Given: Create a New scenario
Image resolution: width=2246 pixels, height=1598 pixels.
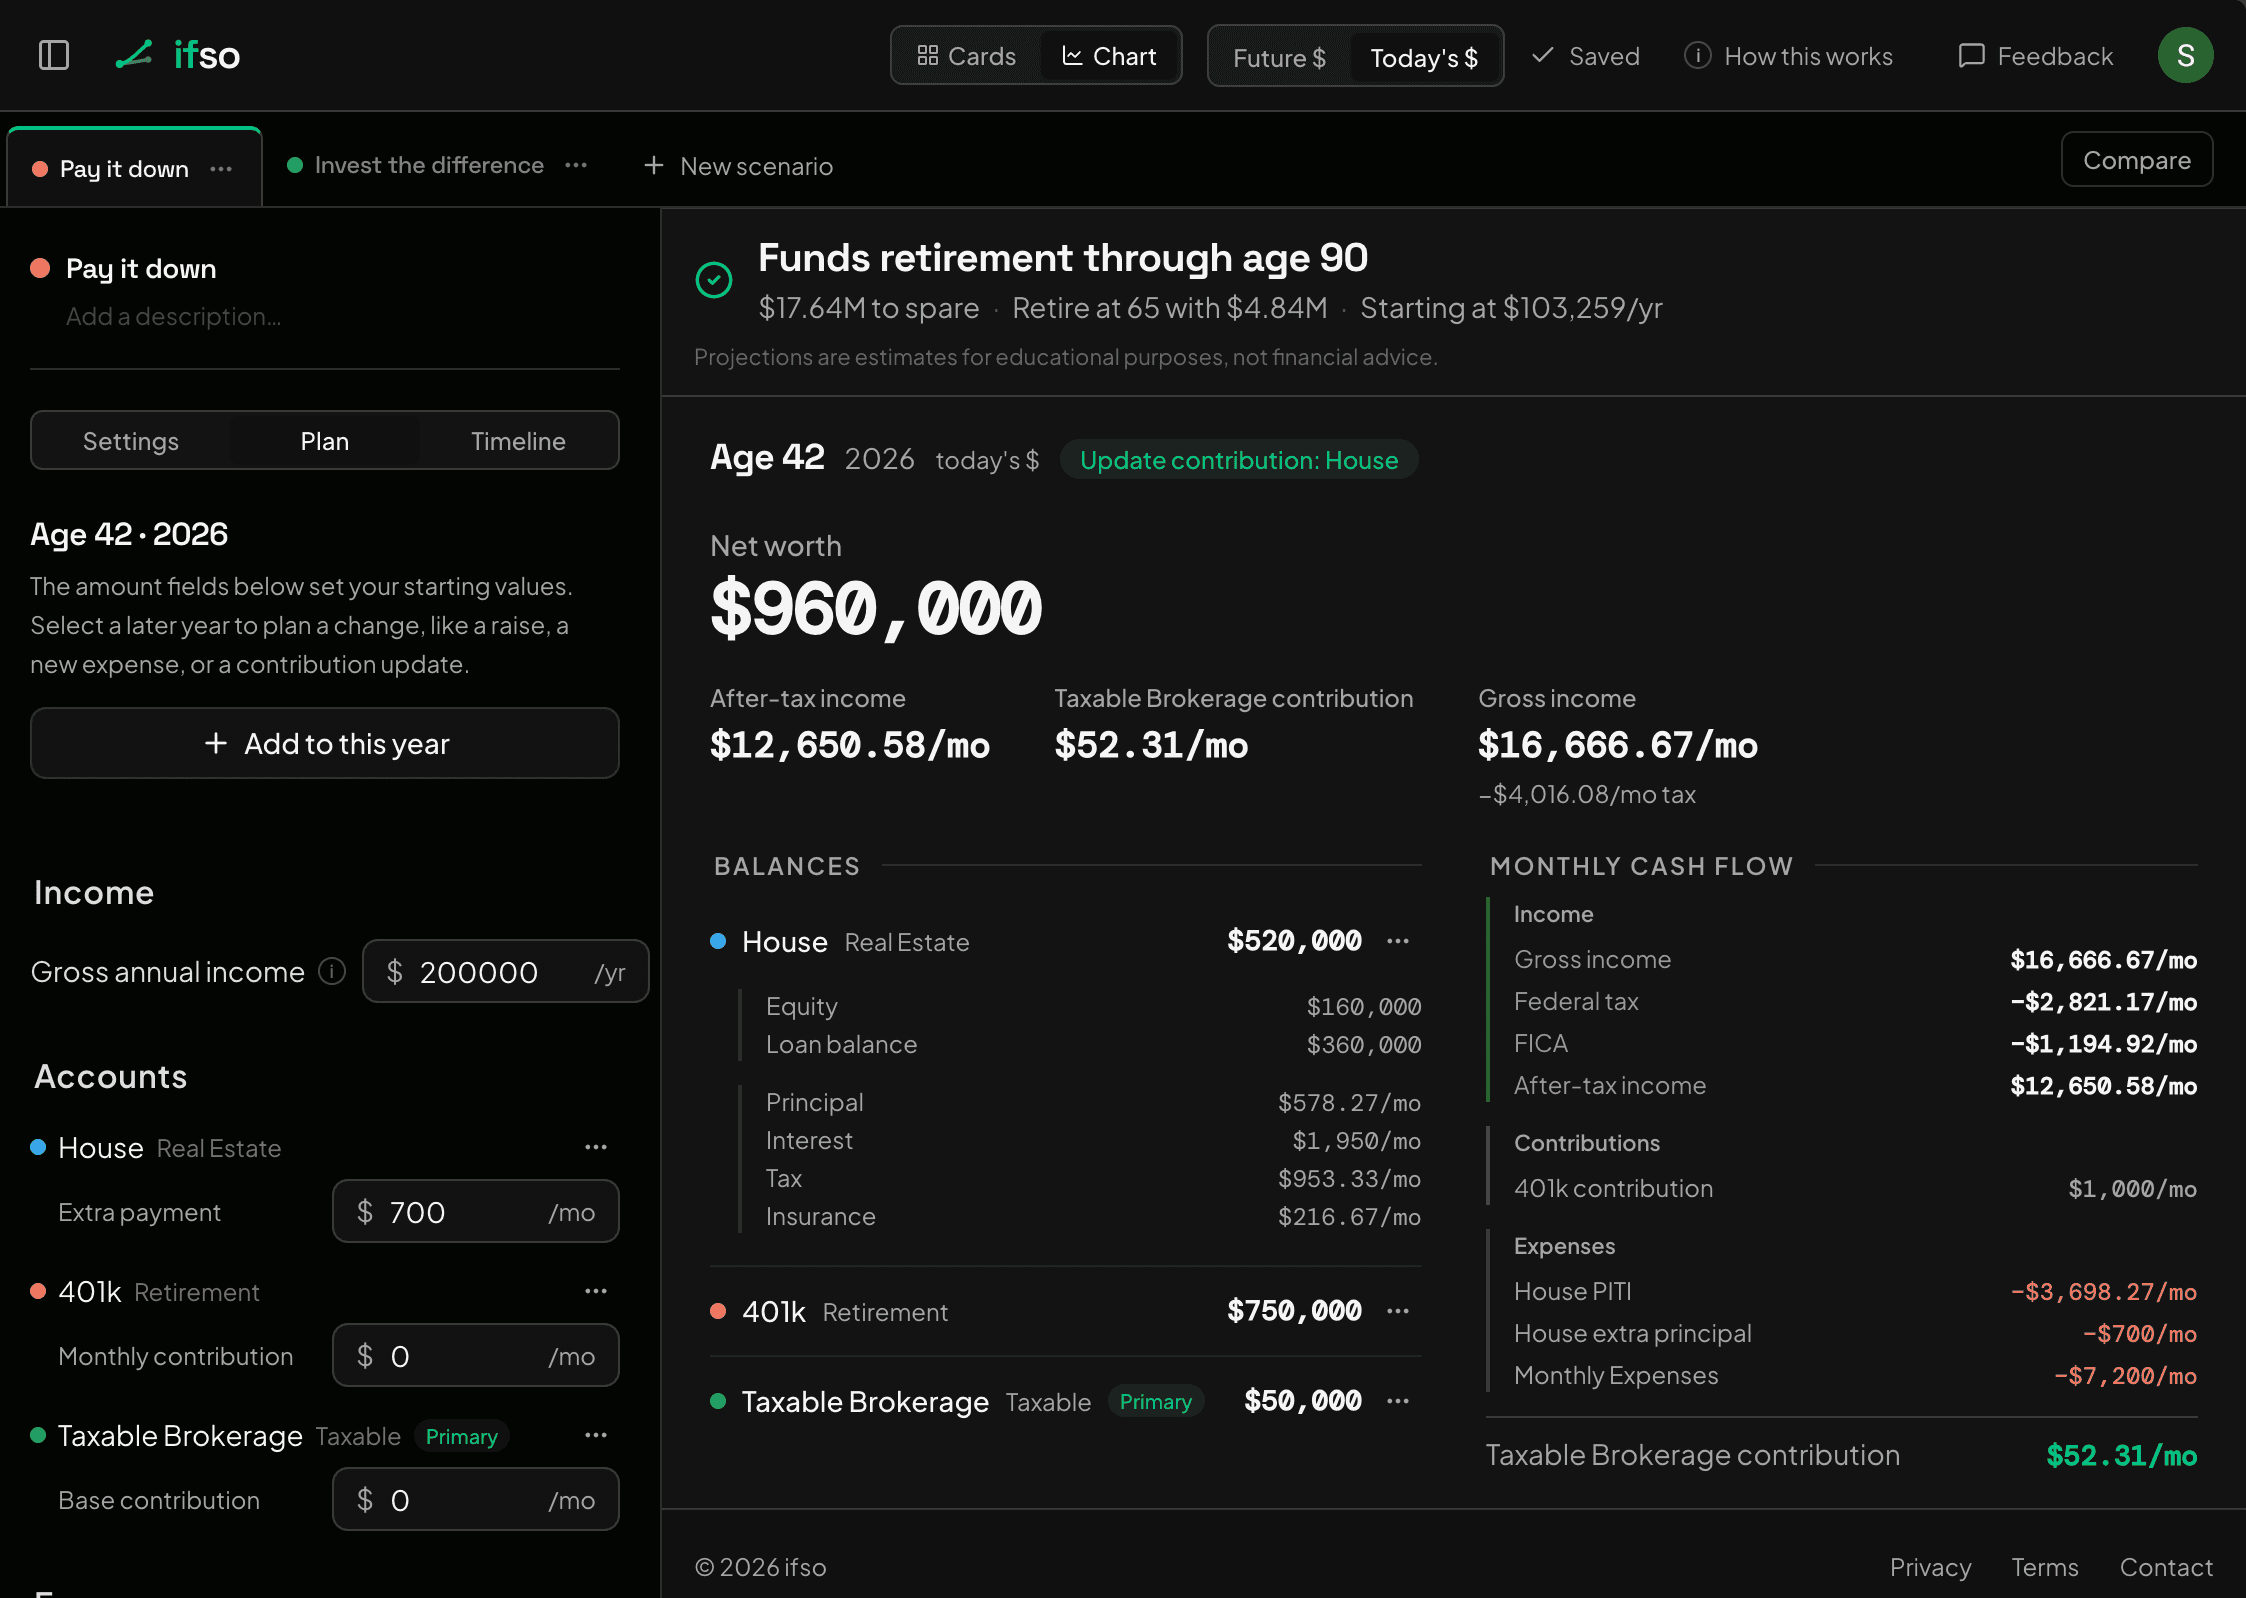Looking at the screenshot, I should 738,166.
